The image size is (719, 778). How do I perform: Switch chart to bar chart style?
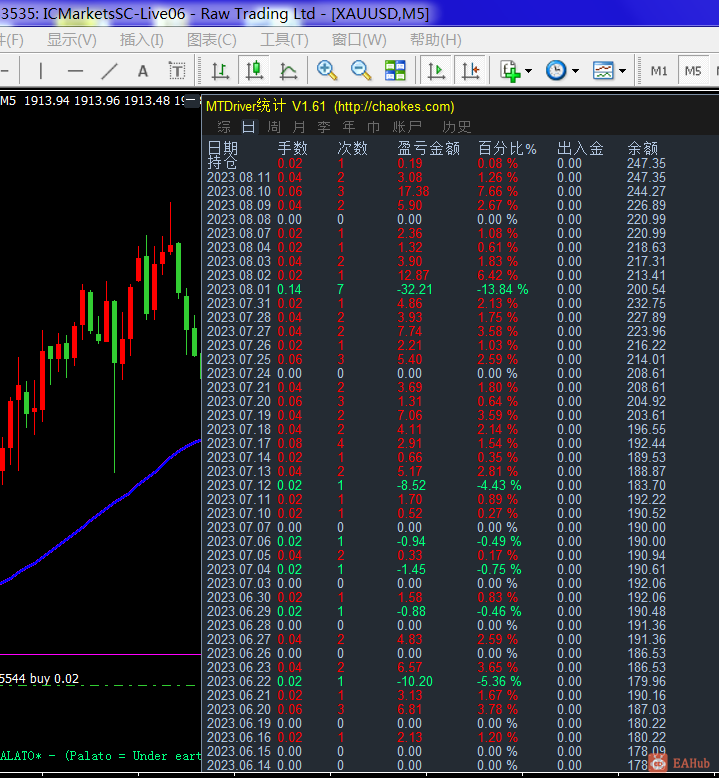click(220, 71)
